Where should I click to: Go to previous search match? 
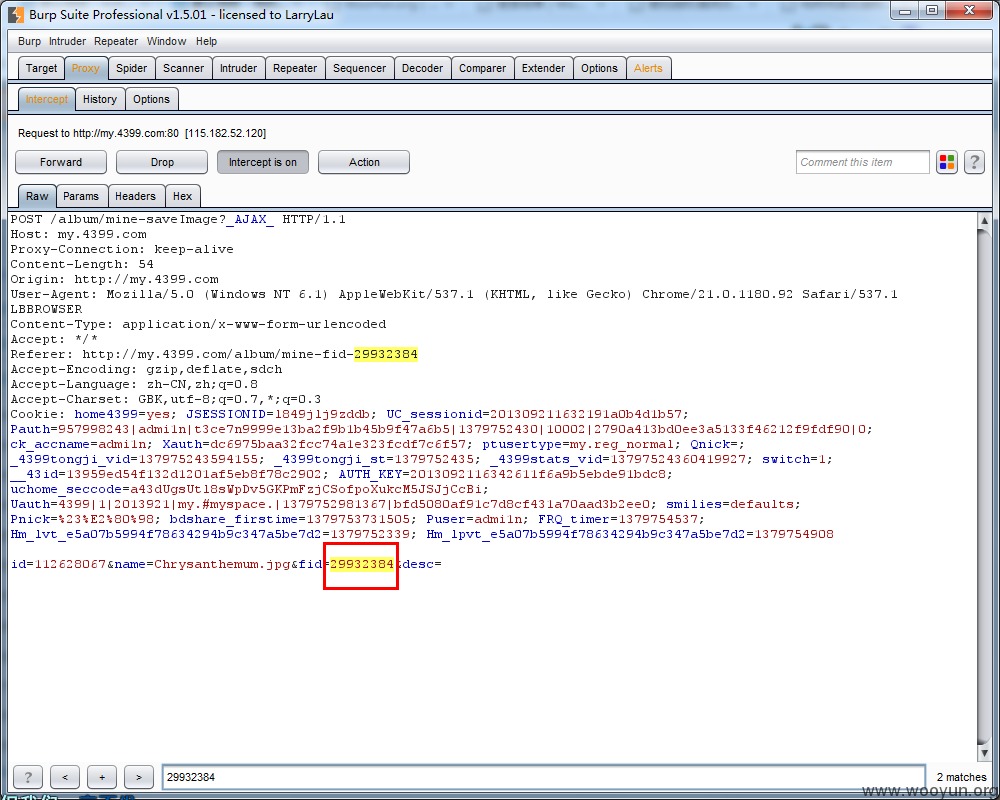pos(65,777)
